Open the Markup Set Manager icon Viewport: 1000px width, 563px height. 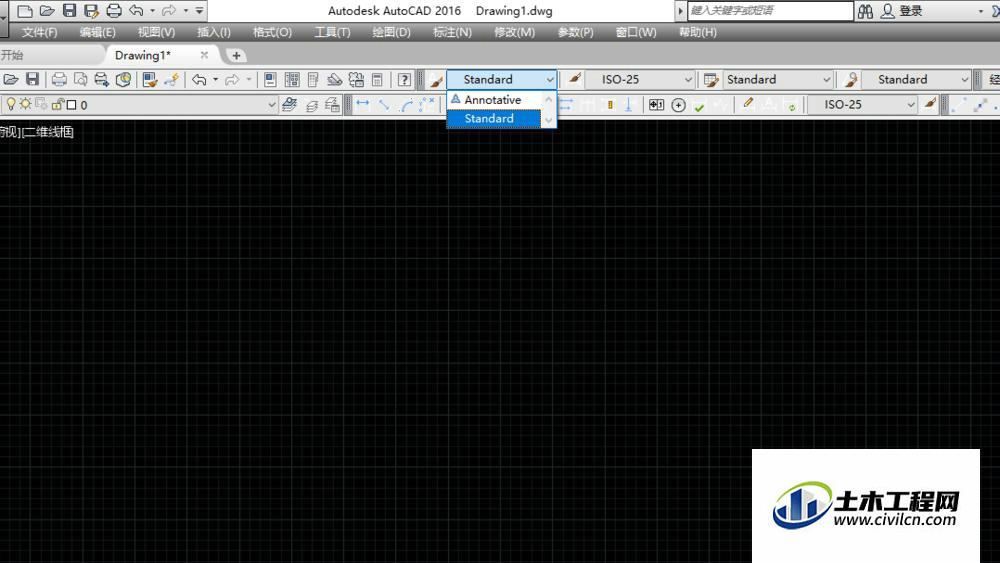[356, 80]
